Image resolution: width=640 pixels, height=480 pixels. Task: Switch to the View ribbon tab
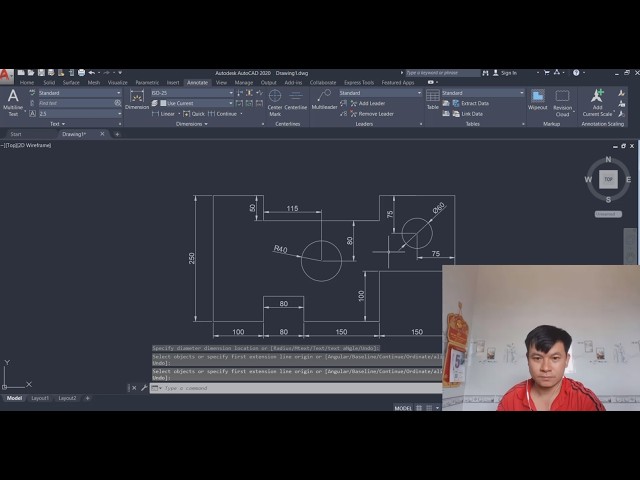point(221,82)
